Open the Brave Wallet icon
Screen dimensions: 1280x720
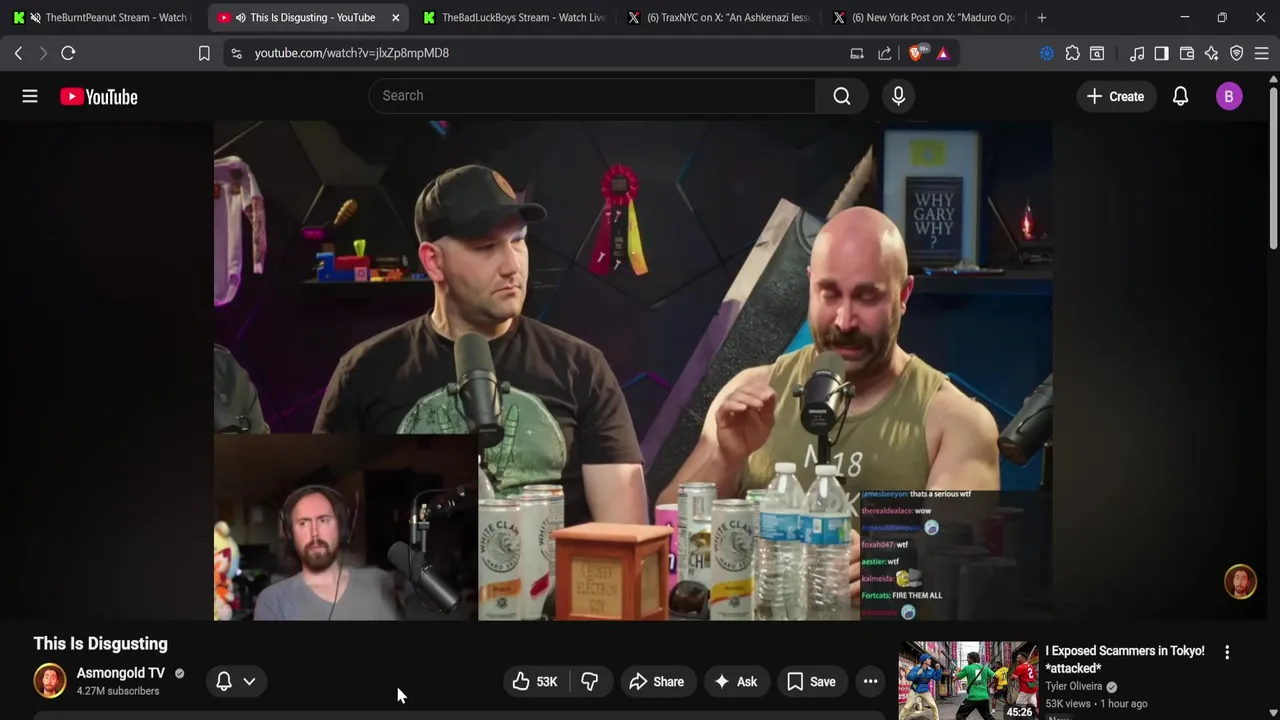(x=1187, y=53)
